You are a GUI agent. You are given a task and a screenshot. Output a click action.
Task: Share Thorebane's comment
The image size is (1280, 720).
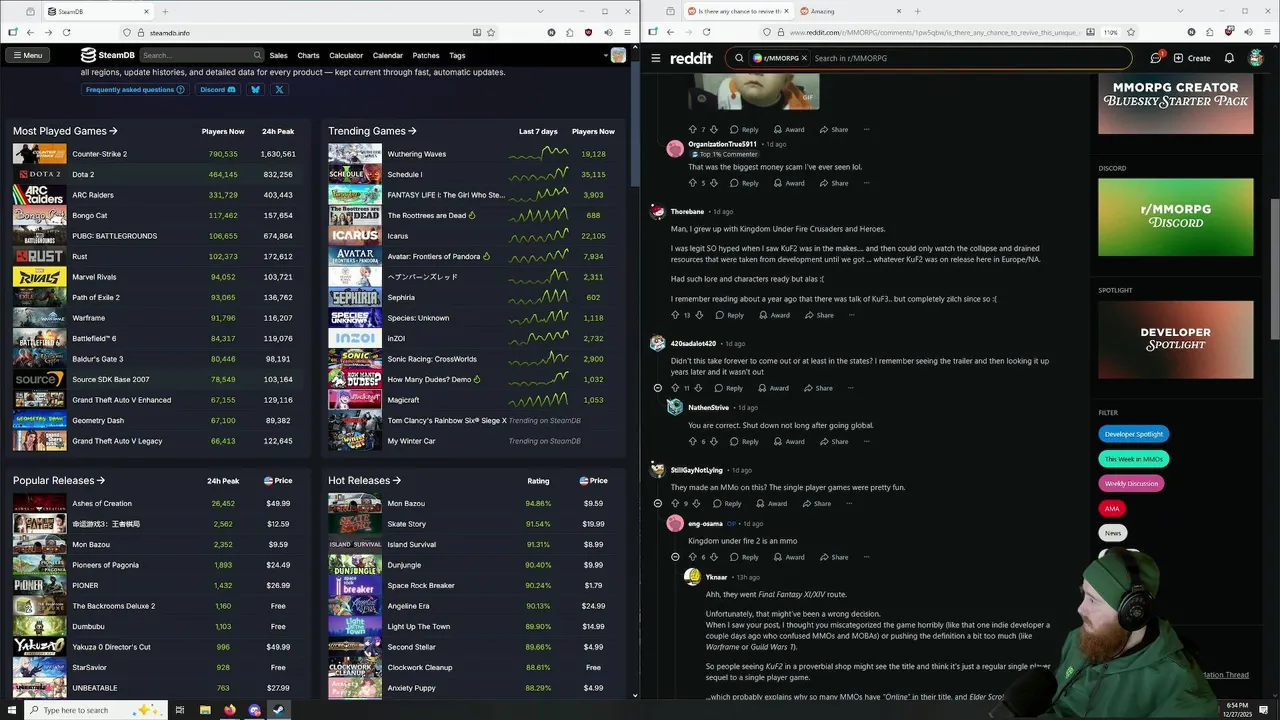point(819,315)
